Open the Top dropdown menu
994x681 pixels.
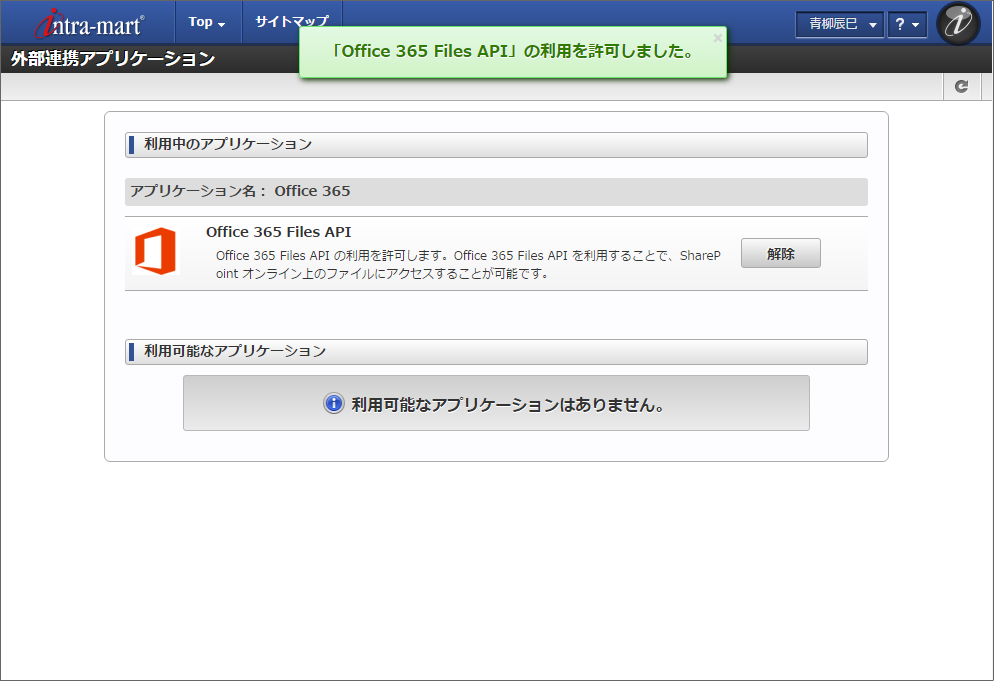(x=207, y=22)
